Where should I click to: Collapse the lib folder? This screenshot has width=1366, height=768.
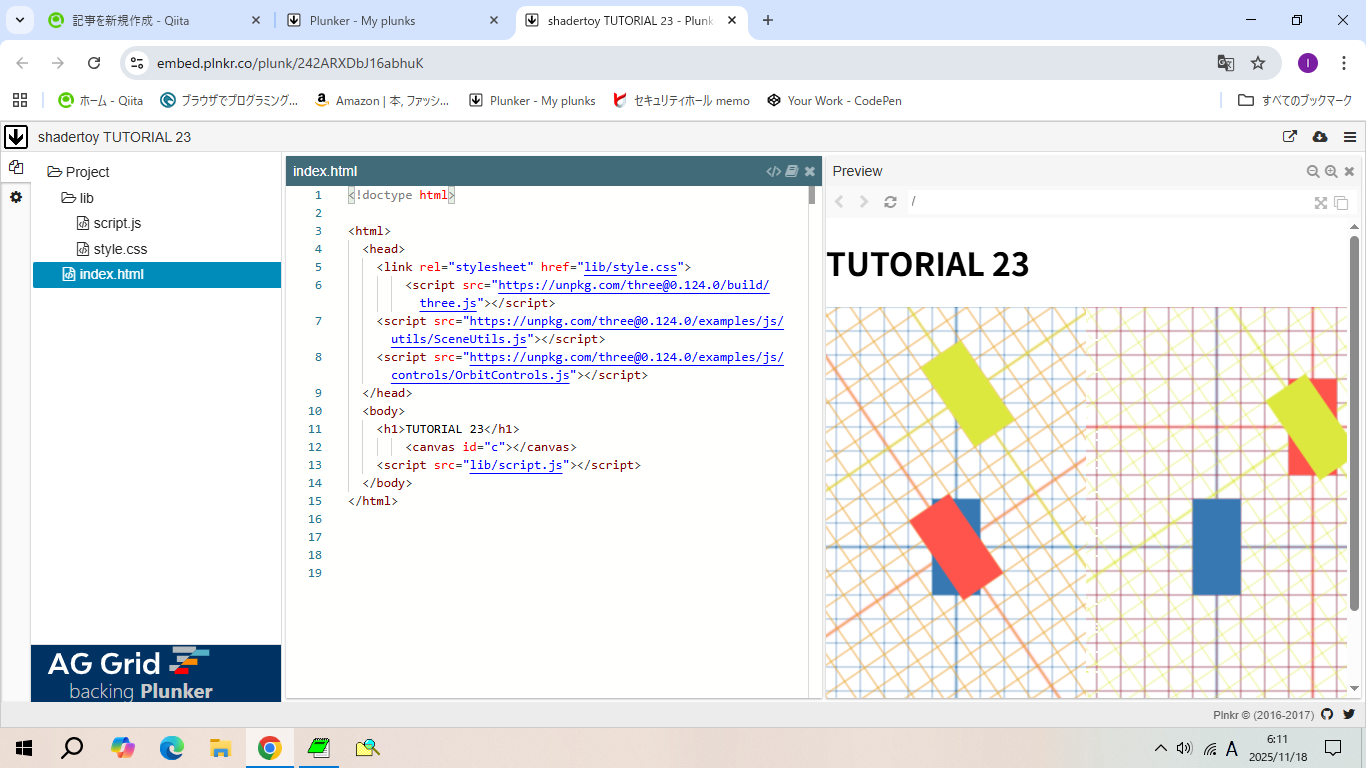coord(78,198)
